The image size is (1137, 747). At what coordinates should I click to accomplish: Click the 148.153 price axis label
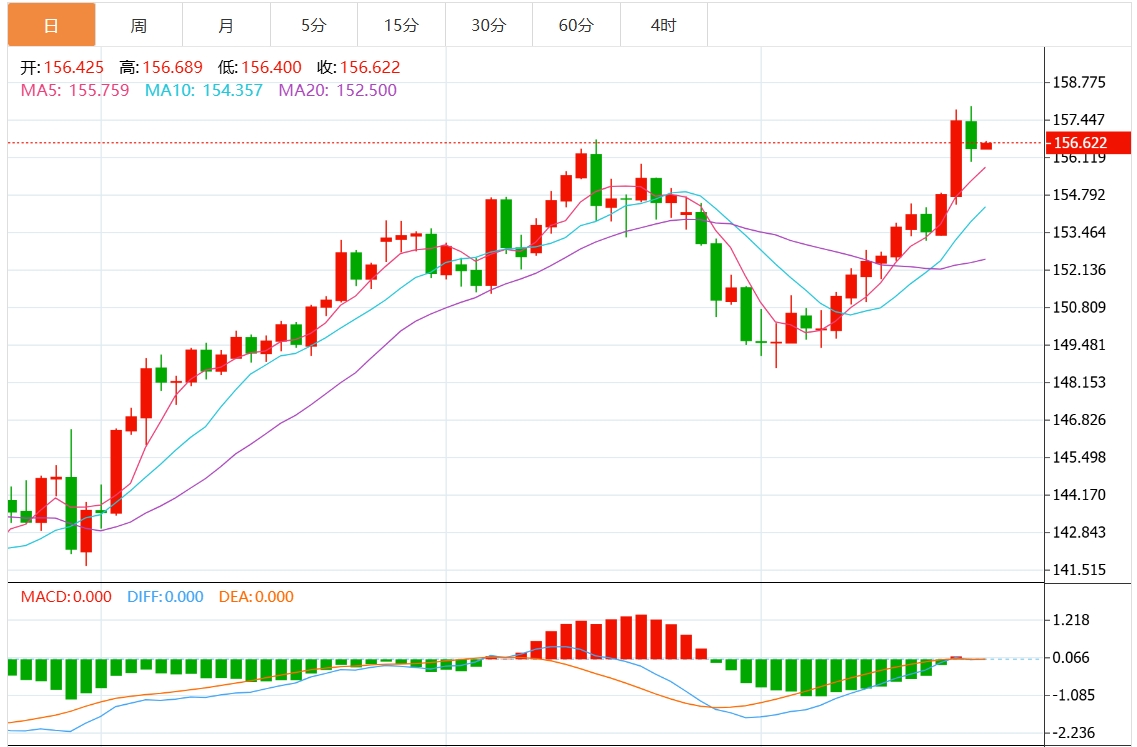pos(1079,382)
